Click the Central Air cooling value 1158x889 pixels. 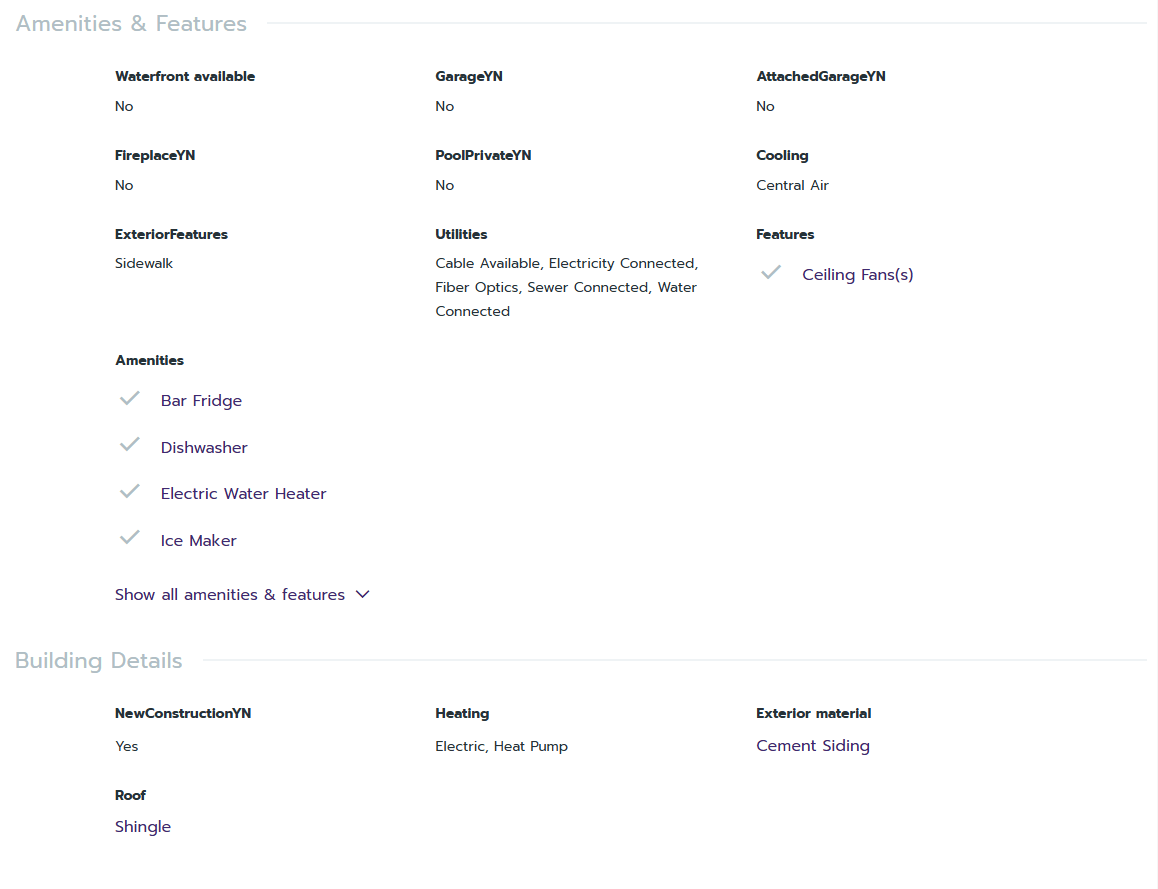[792, 185]
